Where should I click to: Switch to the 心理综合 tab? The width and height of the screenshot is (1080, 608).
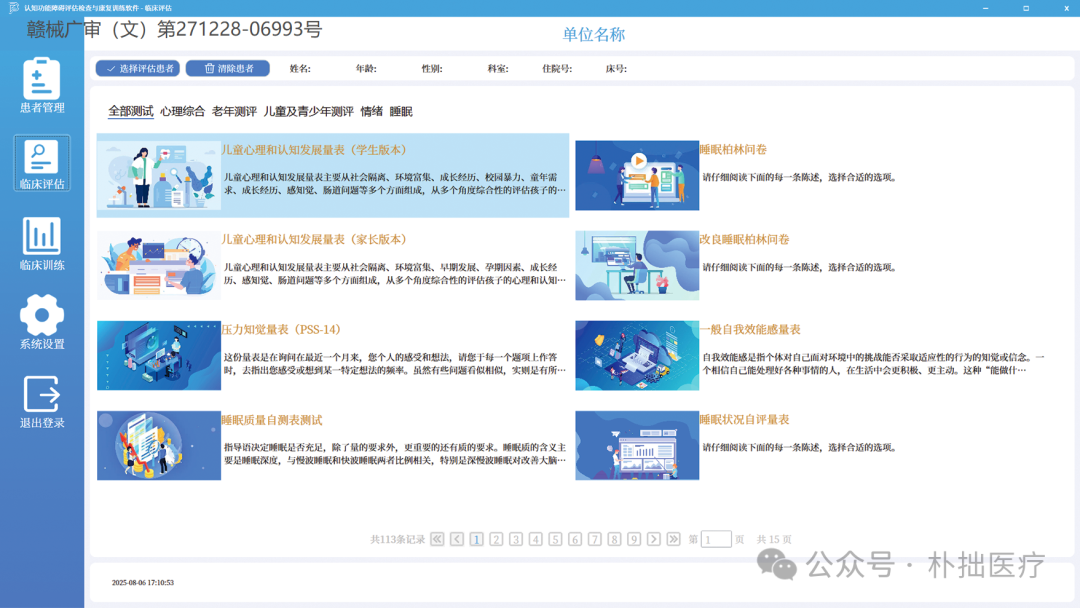tap(183, 111)
